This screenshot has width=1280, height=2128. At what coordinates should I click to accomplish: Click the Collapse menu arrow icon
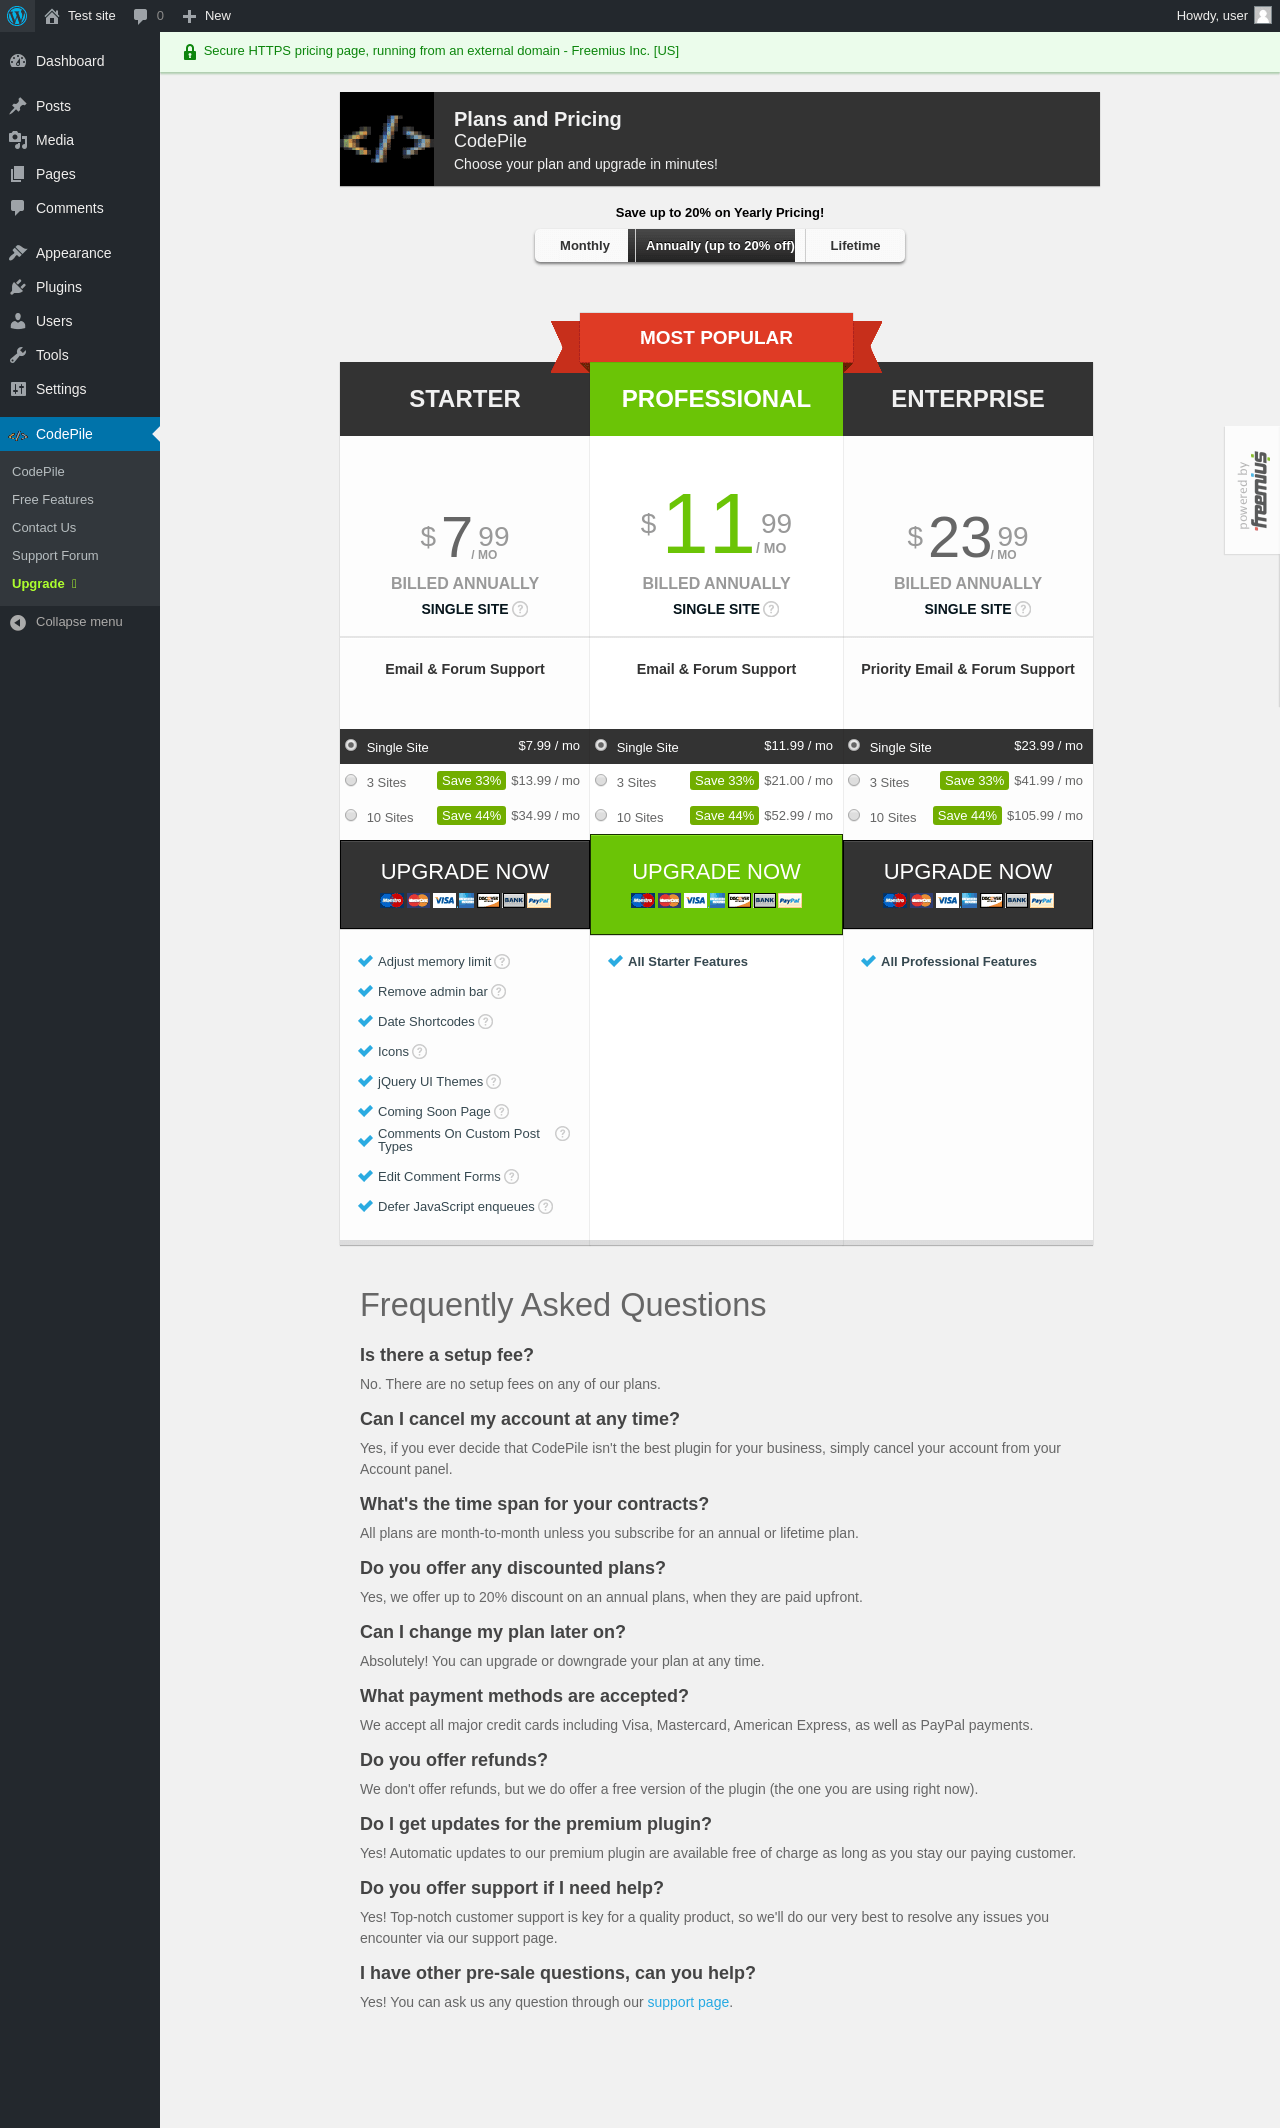(18, 622)
